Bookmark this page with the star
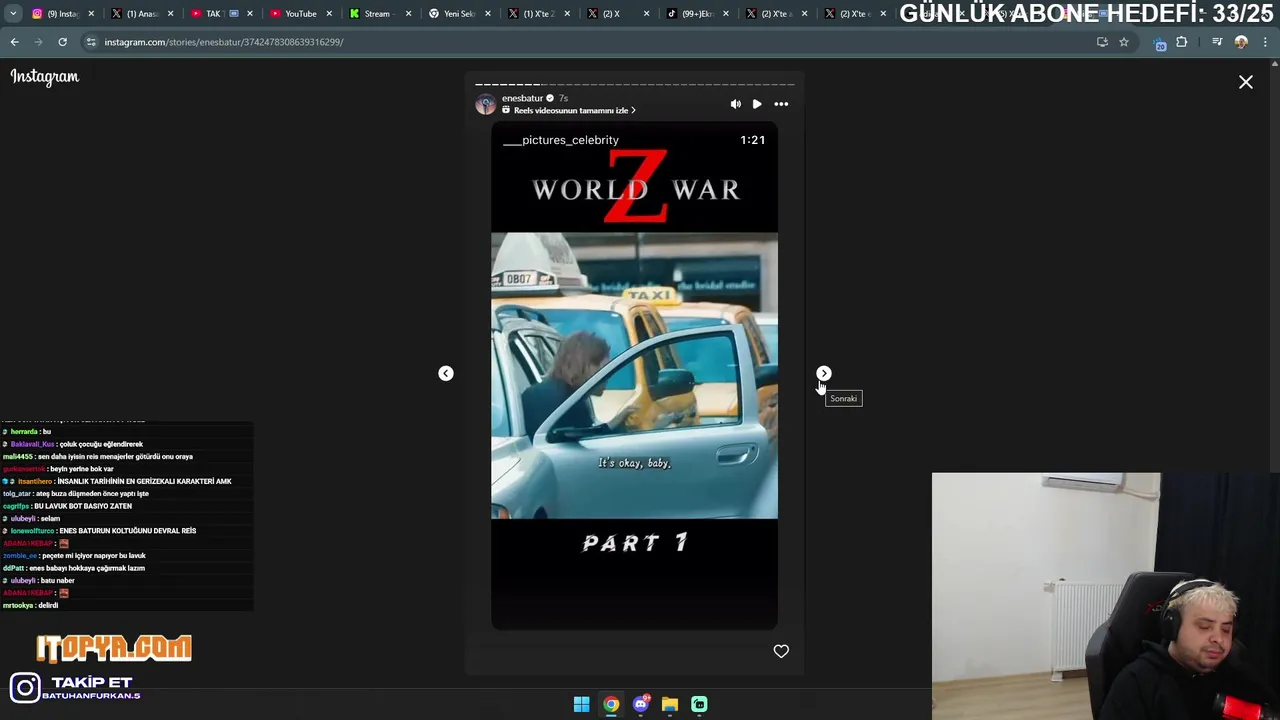The width and height of the screenshot is (1280, 720). tap(1124, 42)
